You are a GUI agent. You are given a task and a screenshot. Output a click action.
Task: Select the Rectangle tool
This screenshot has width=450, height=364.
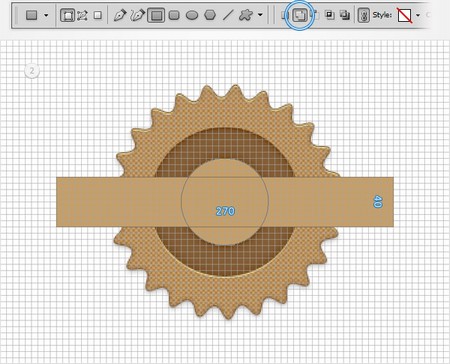[x=156, y=15]
